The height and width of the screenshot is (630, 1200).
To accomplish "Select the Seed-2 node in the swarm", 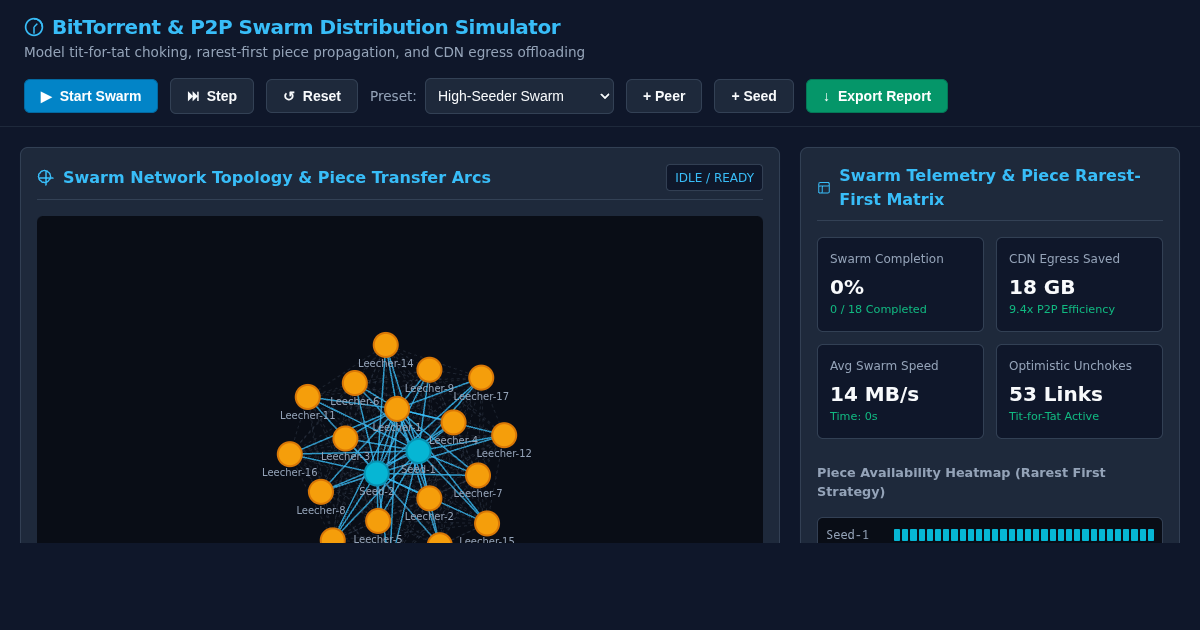I will coord(376,473).
